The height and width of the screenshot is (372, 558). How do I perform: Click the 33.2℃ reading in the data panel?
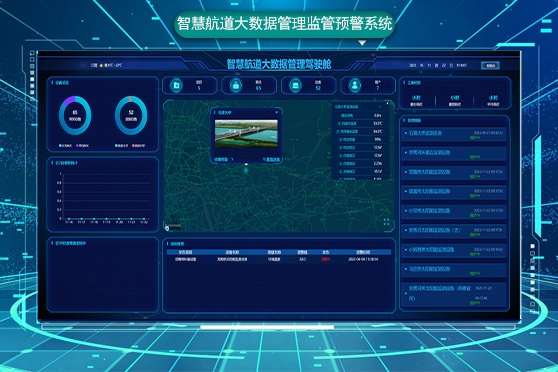click(x=378, y=124)
